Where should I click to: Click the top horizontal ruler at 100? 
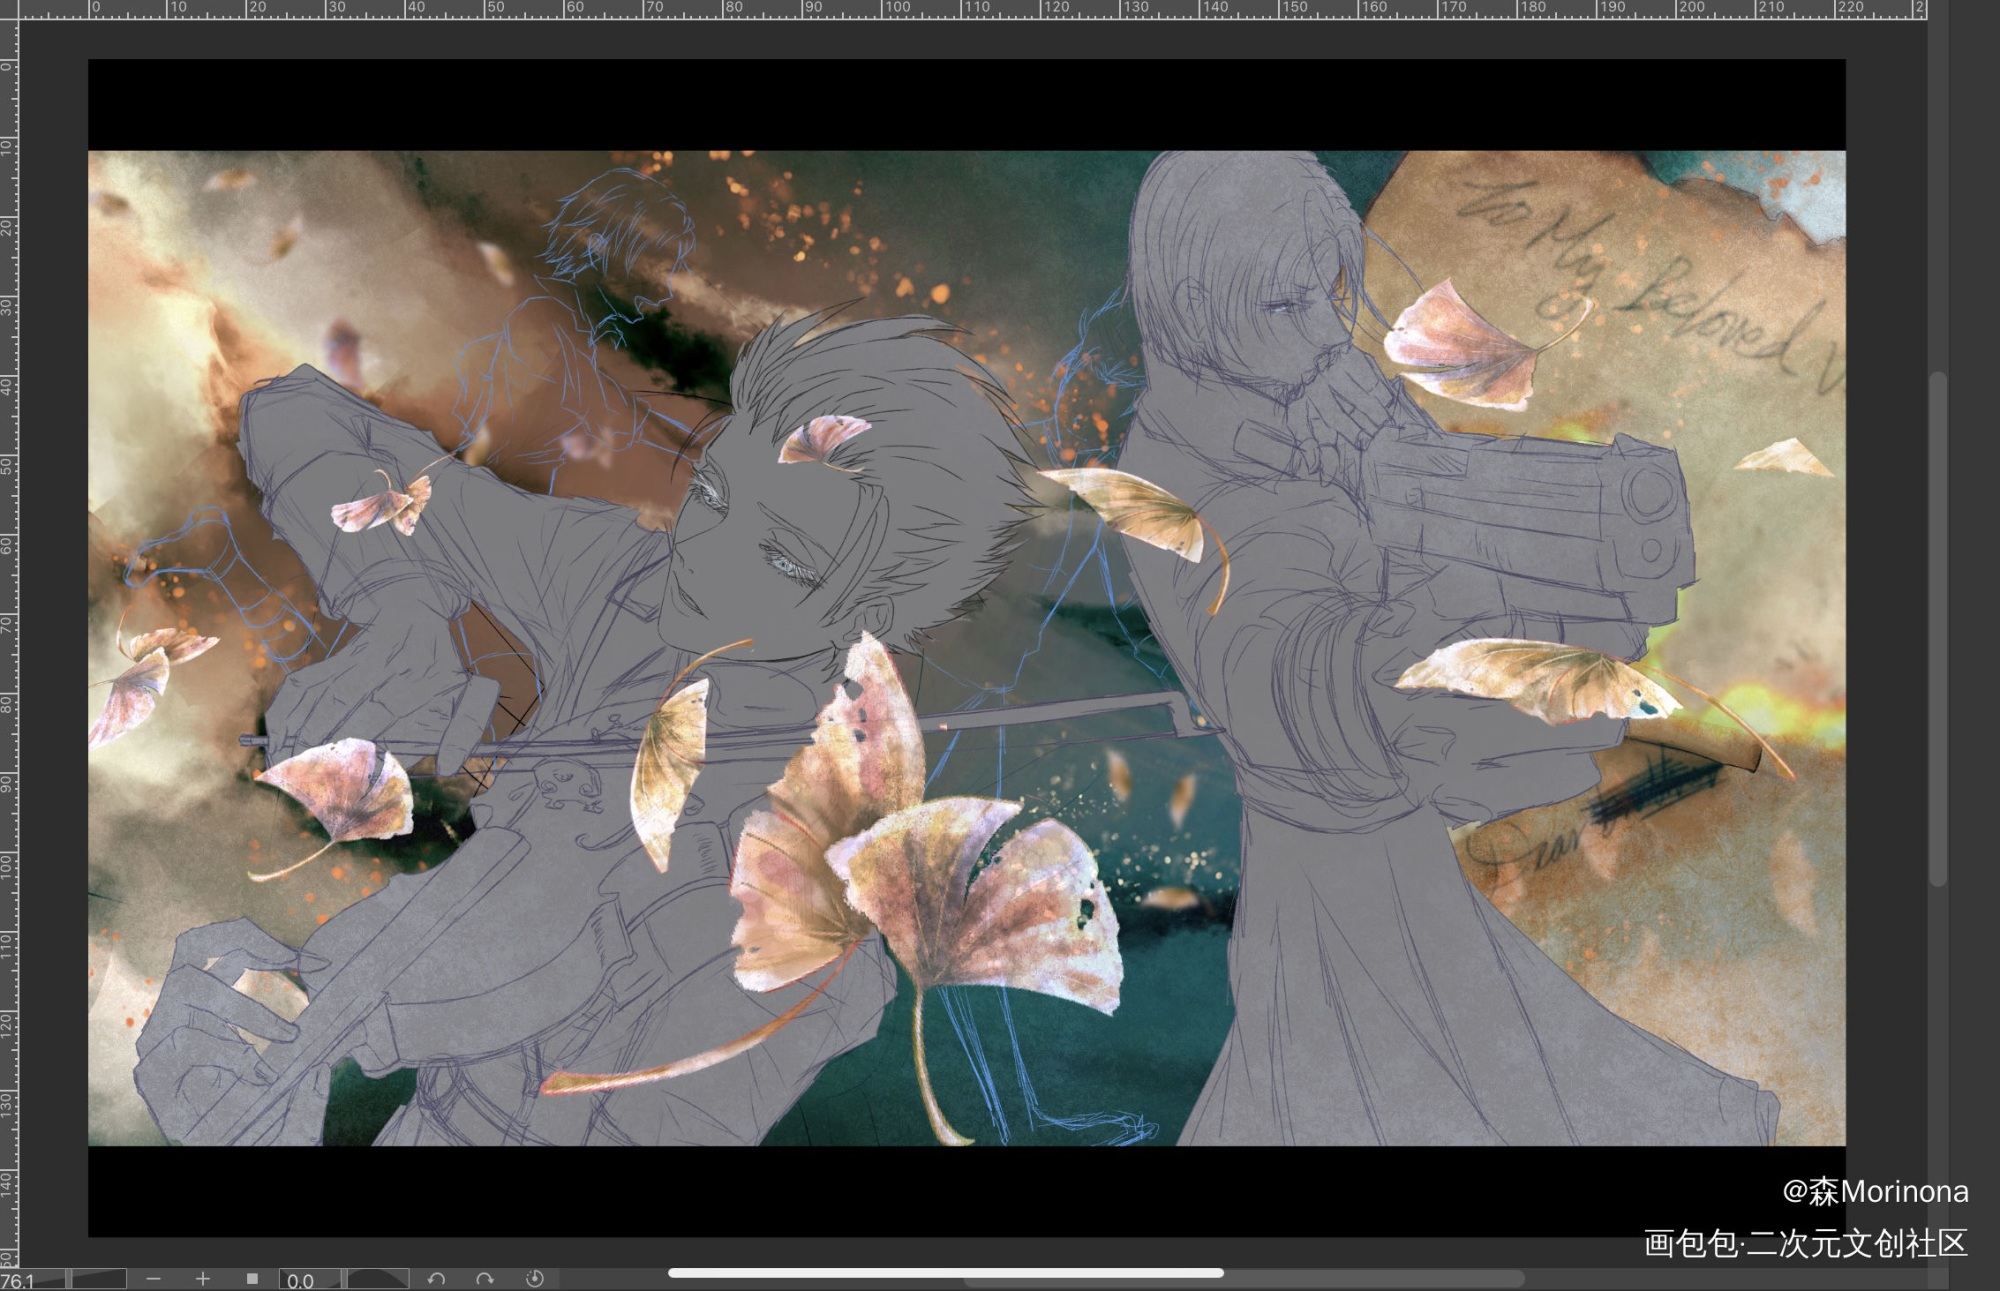(x=897, y=8)
